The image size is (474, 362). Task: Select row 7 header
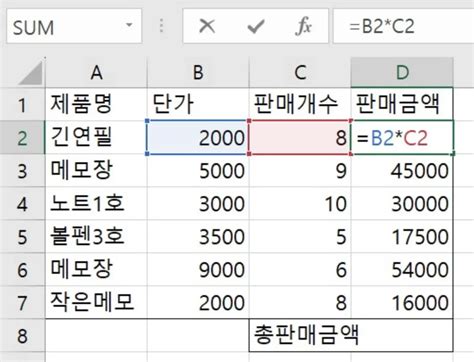point(22,302)
